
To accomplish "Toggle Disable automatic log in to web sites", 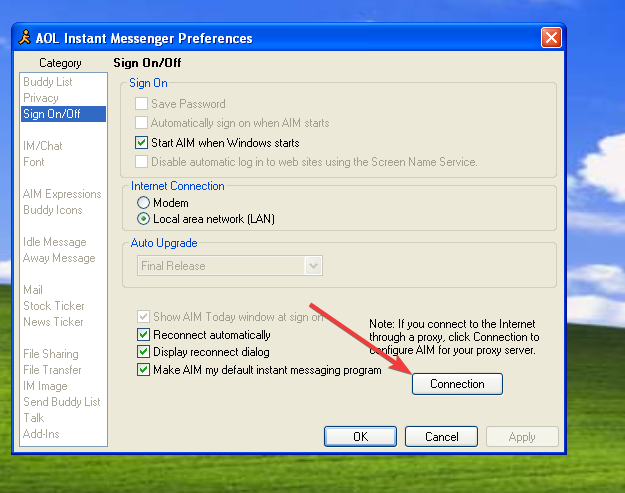I will (141, 162).
